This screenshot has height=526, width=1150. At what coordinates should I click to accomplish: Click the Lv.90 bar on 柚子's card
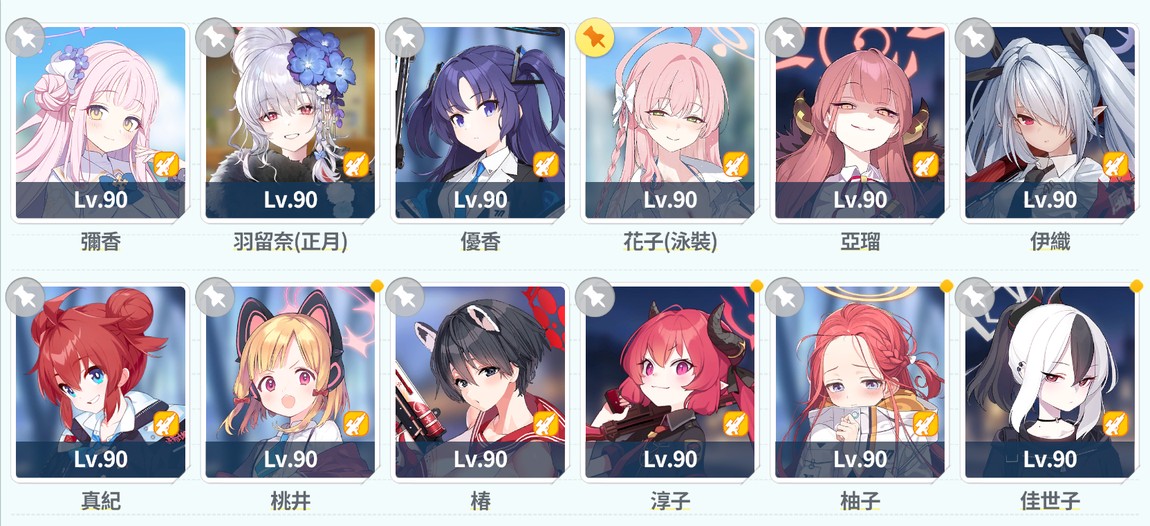pyautogui.click(x=860, y=460)
